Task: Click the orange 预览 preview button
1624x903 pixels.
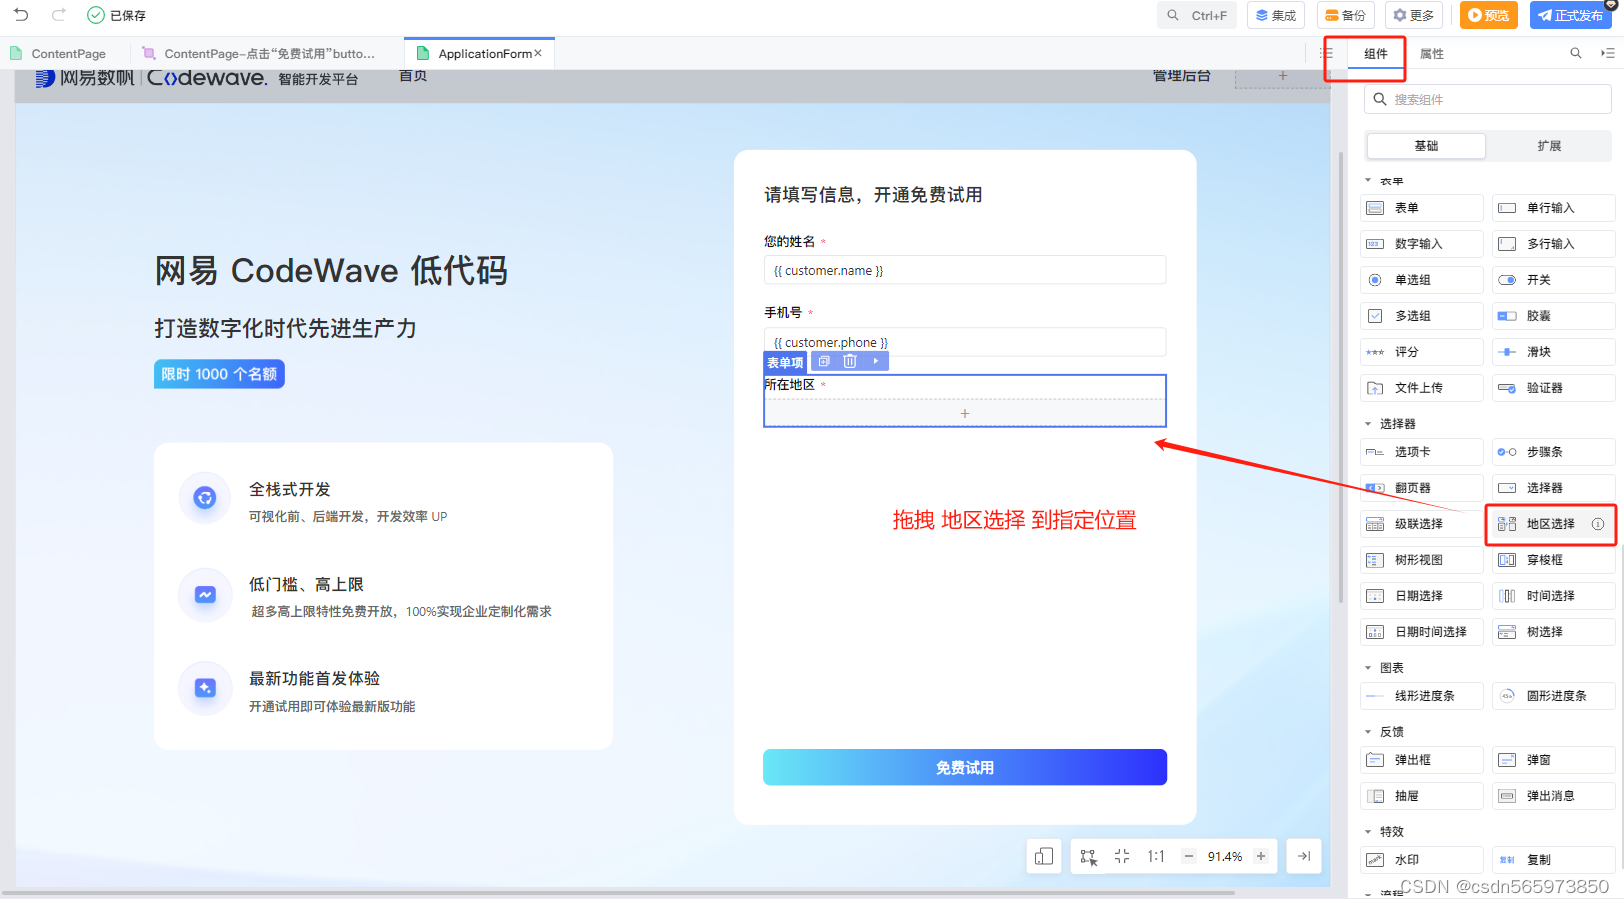Action: click(x=1489, y=15)
